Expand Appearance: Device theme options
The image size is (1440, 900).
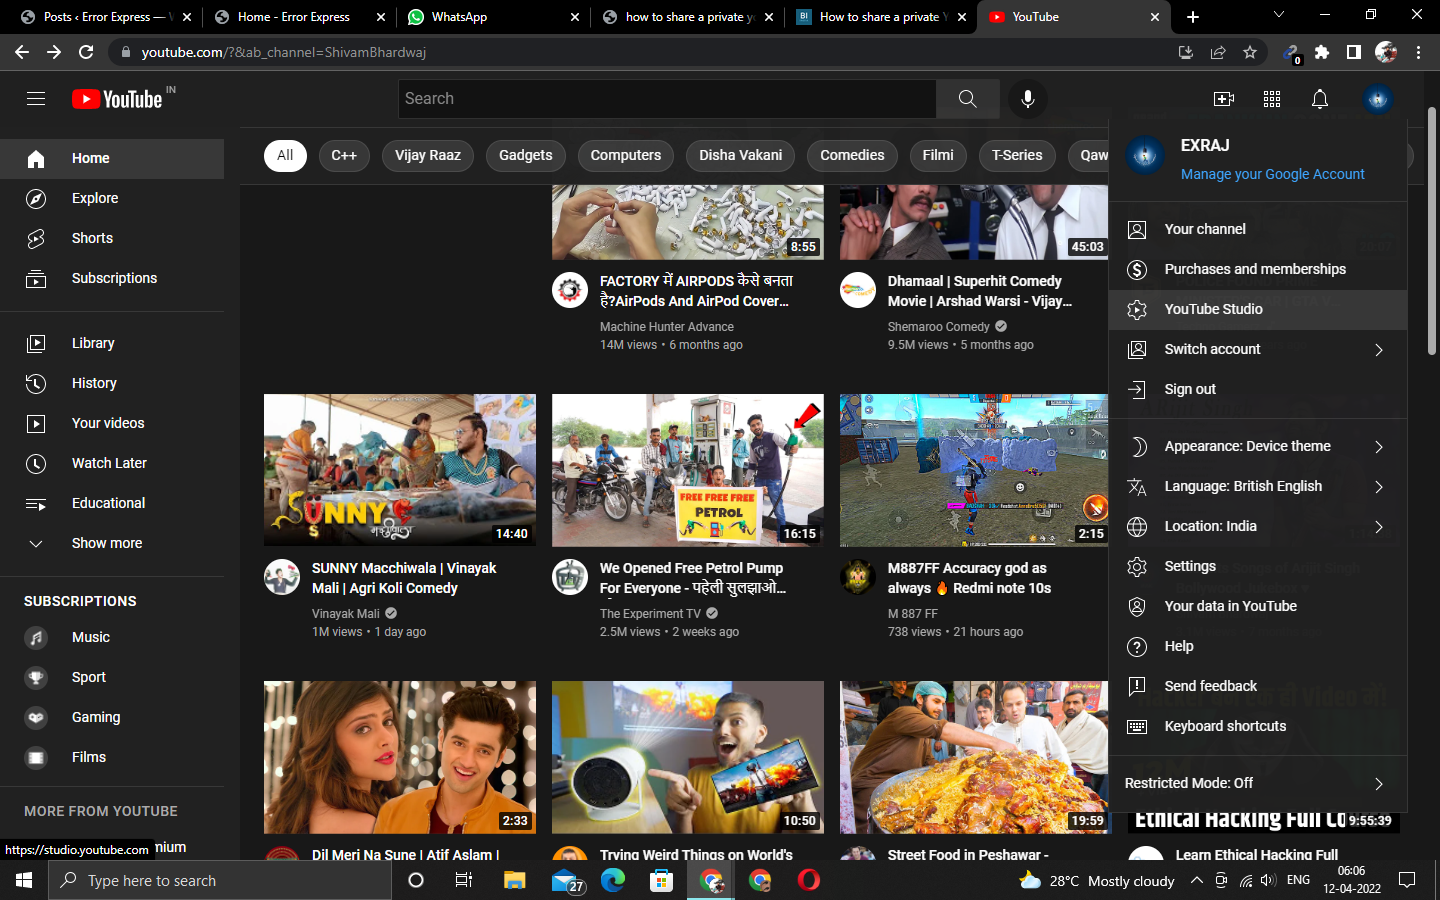1248,446
